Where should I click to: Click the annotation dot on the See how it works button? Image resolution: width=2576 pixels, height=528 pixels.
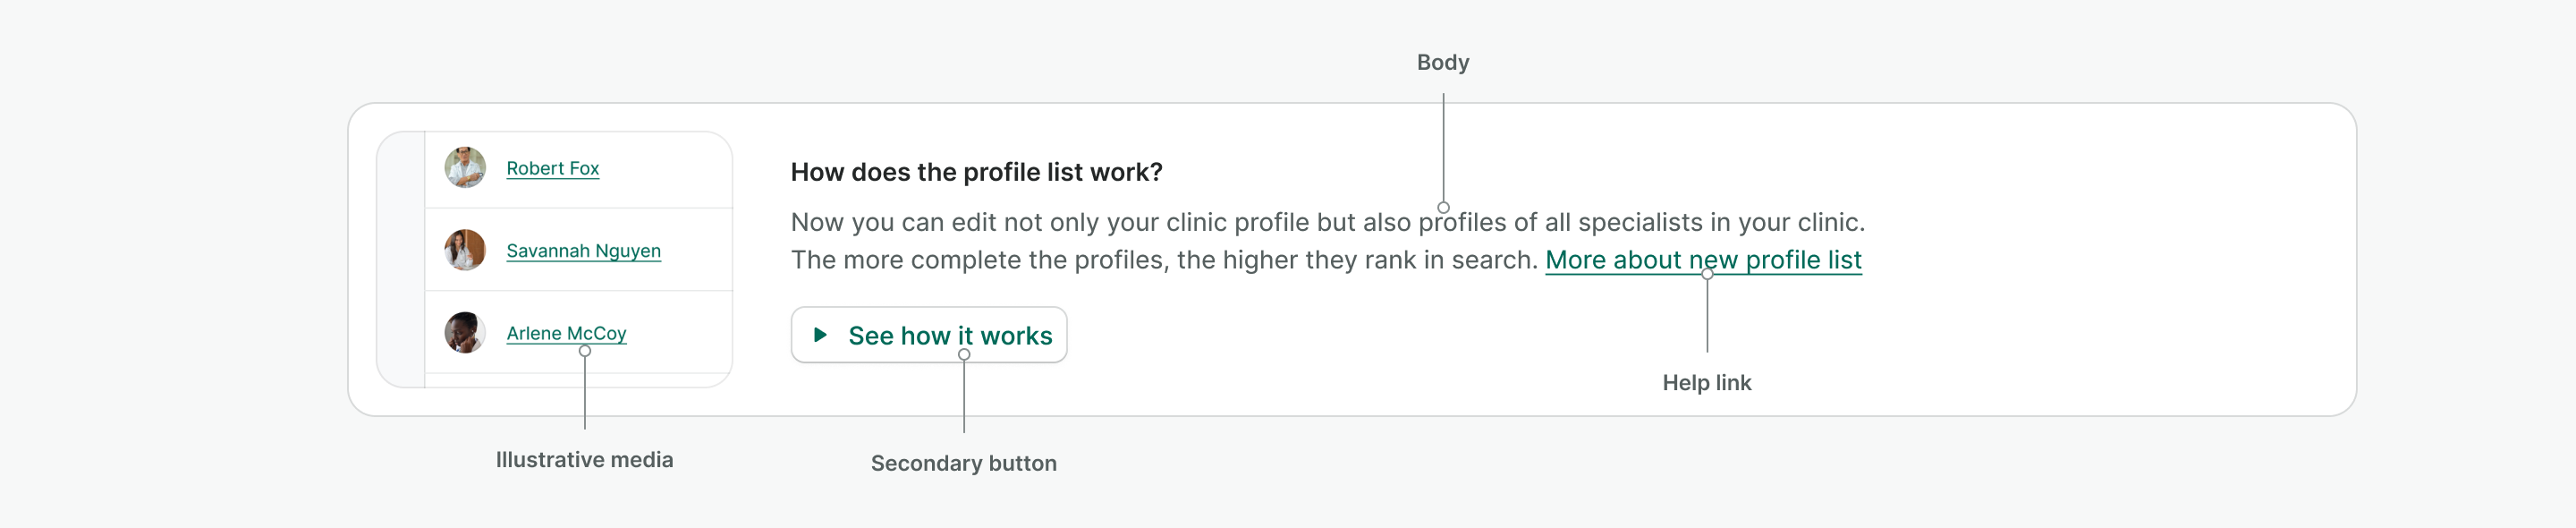click(964, 354)
